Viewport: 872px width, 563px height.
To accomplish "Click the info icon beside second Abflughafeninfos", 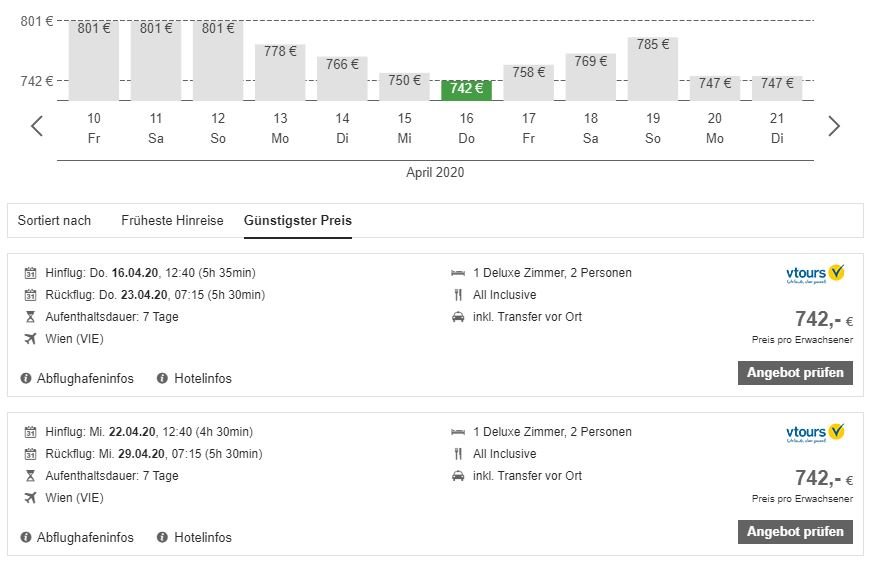I will pyautogui.click(x=26, y=538).
